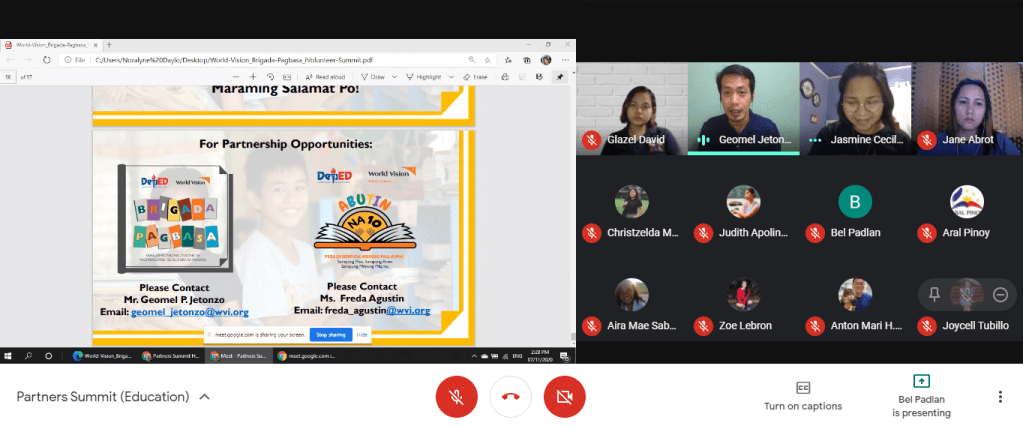This screenshot has height=429, width=1023.
Task: Click the Windows Start button
Action: point(7,355)
